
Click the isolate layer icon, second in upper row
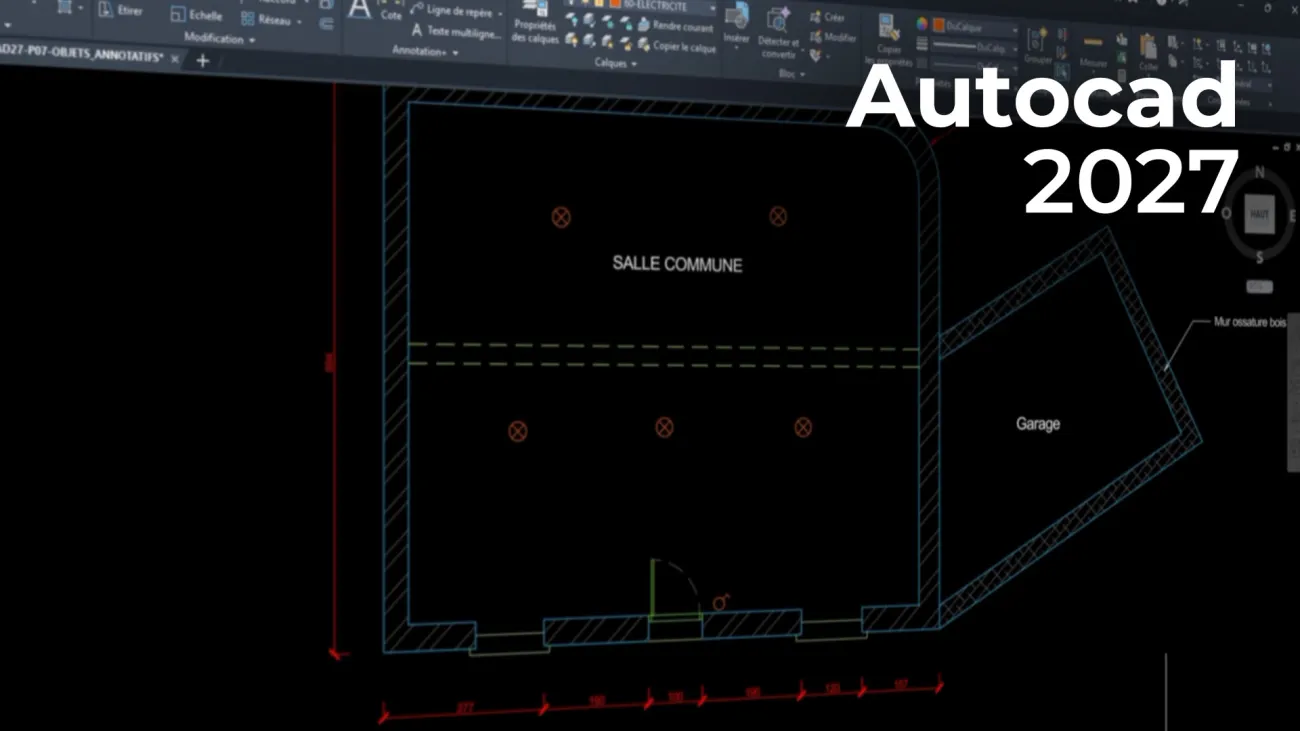(589, 20)
